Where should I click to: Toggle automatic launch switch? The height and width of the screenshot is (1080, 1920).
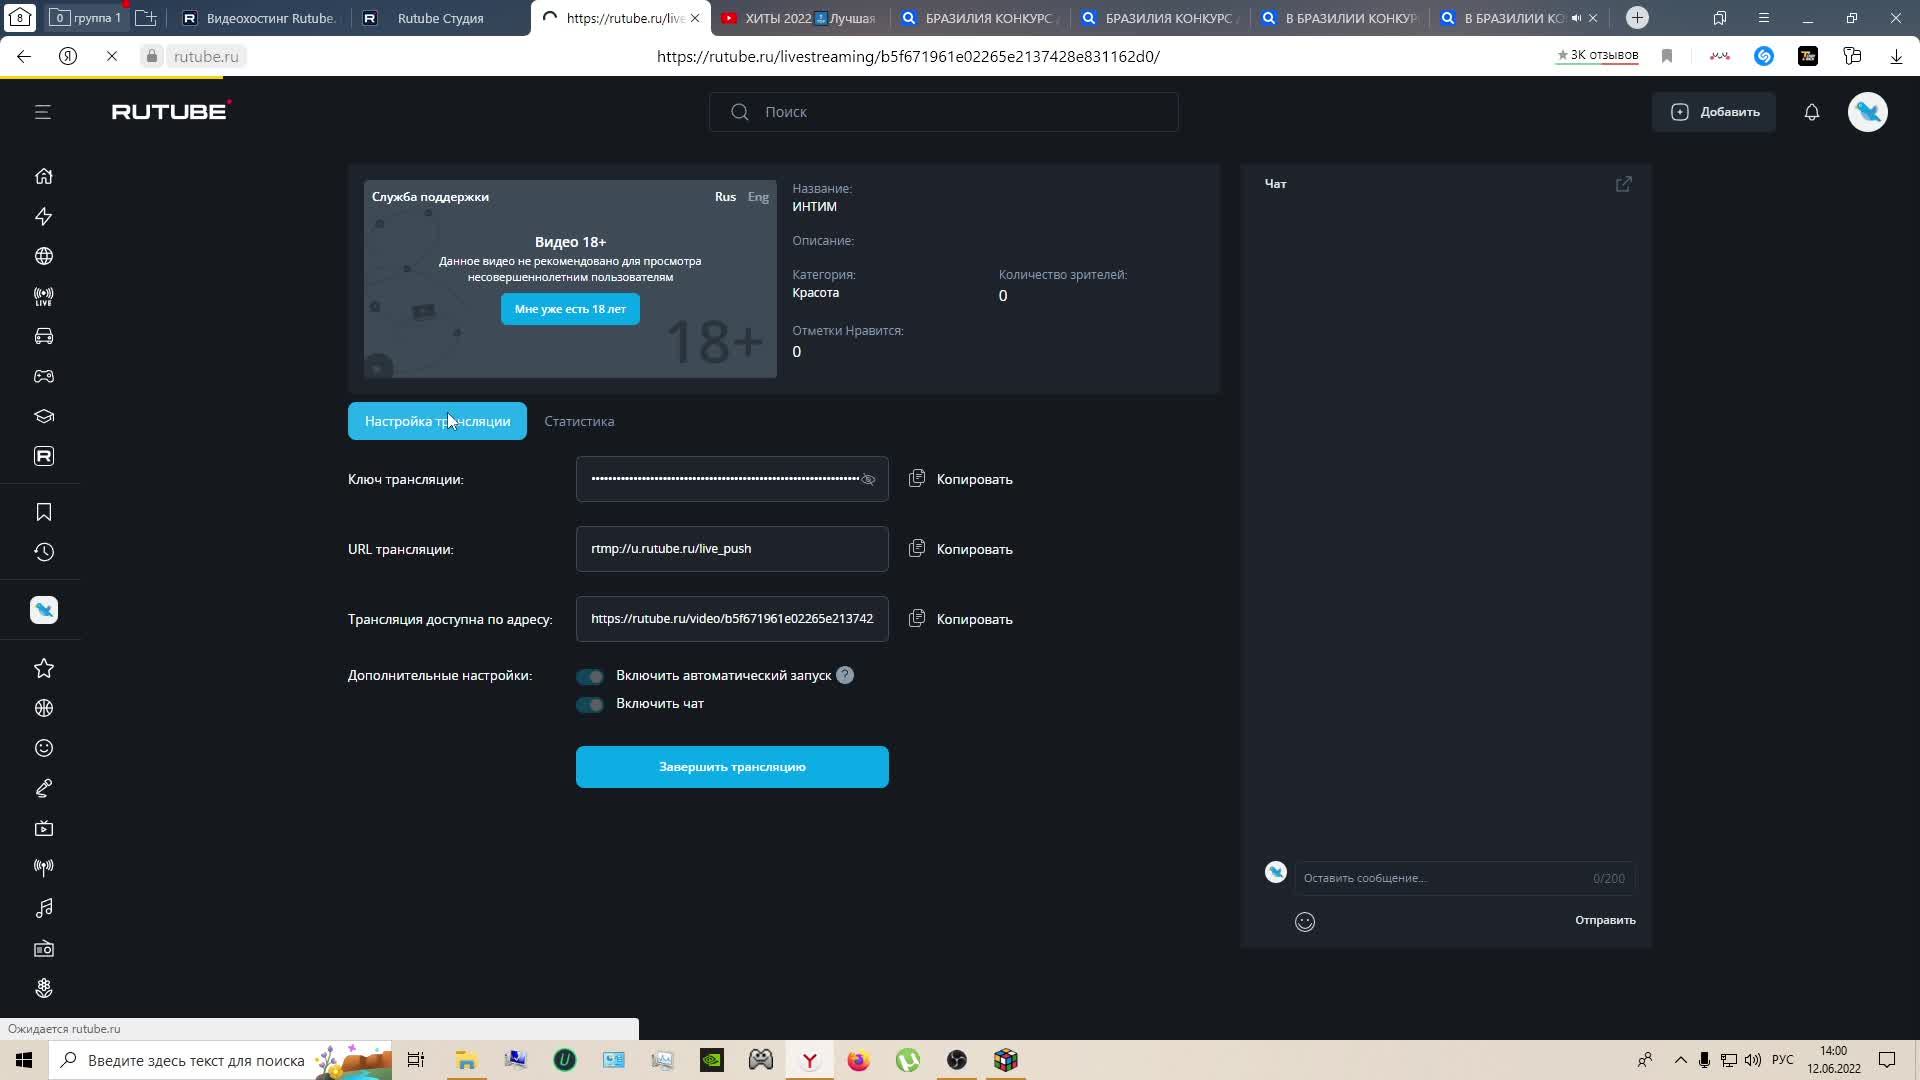tap(590, 676)
